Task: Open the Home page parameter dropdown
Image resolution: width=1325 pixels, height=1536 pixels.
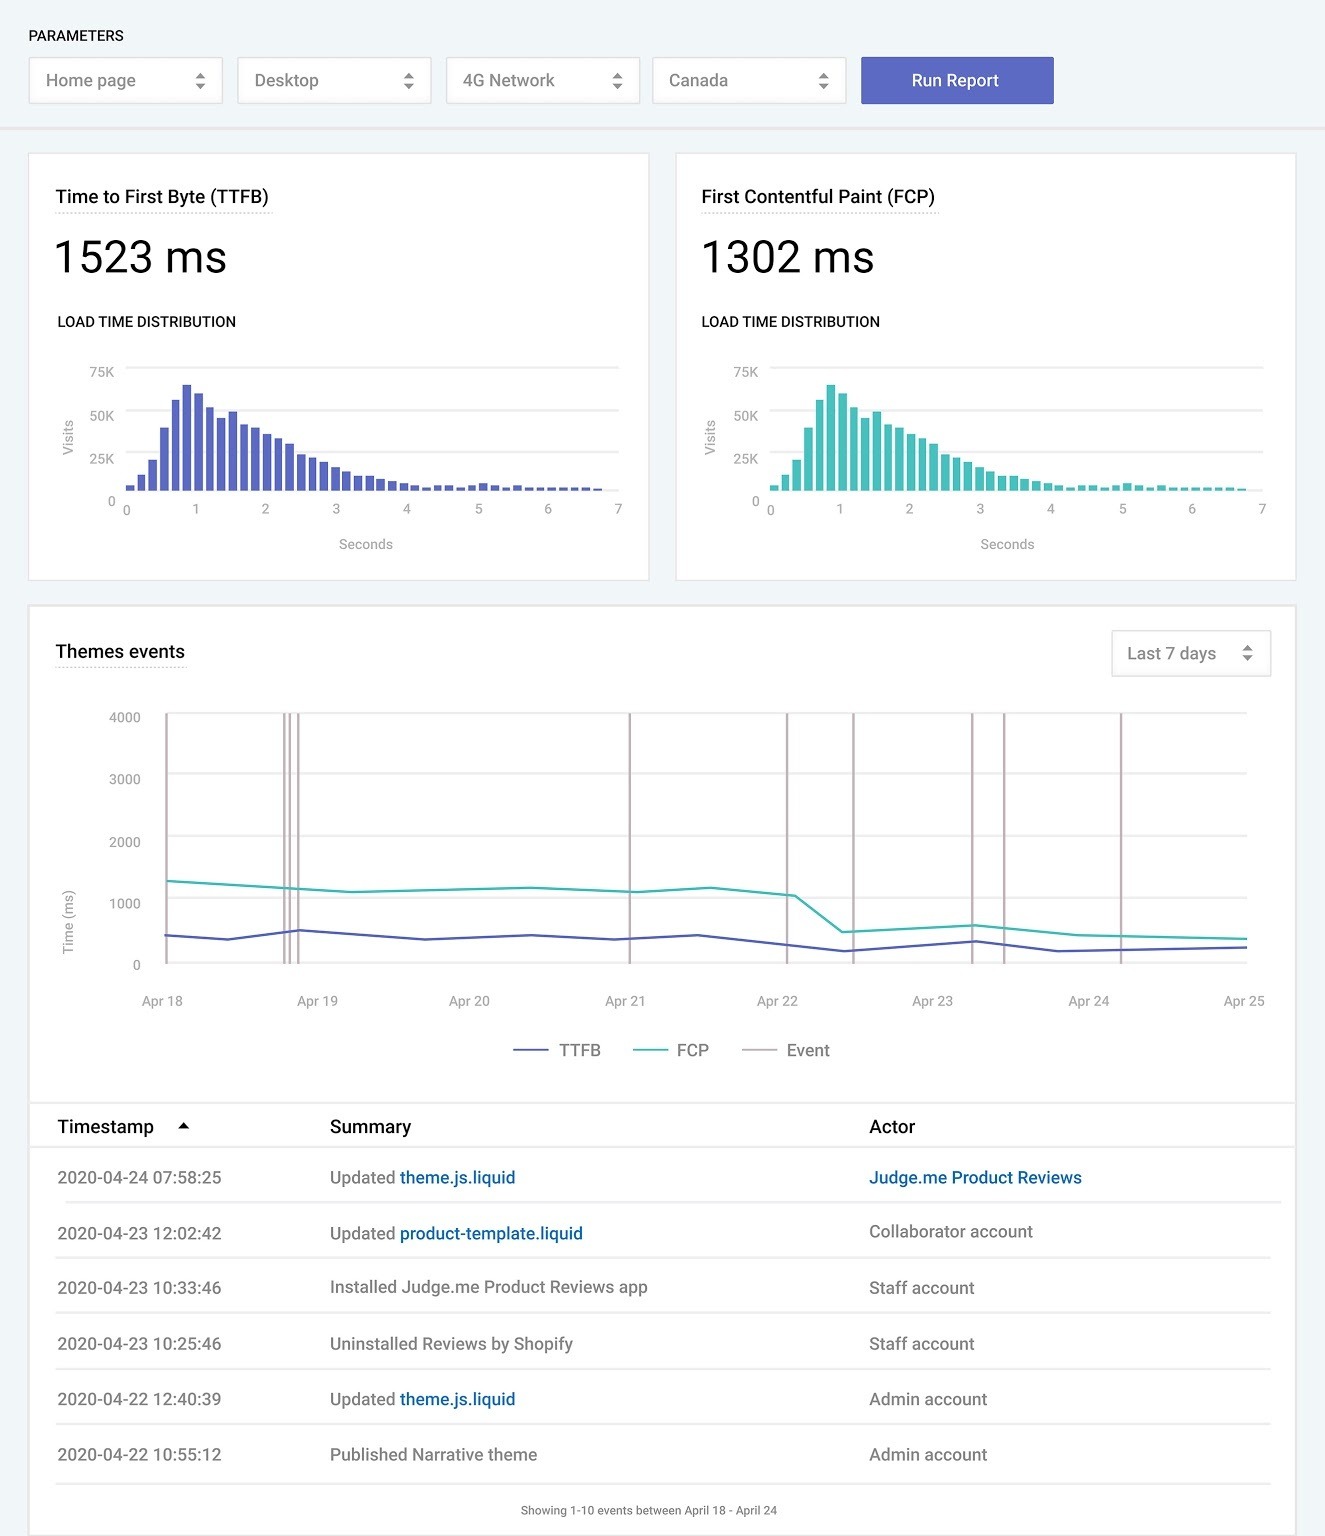Action: coord(125,80)
